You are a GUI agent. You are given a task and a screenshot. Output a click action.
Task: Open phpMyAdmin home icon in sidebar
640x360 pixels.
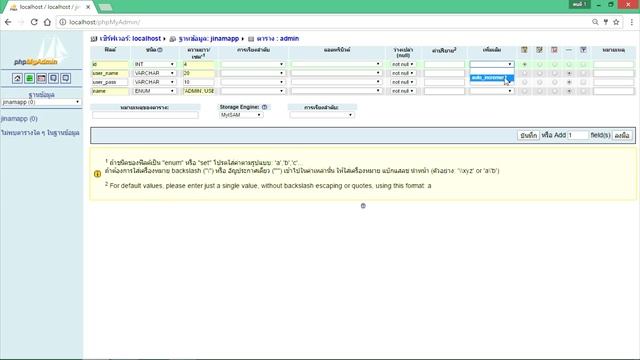(x=17, y=78)
